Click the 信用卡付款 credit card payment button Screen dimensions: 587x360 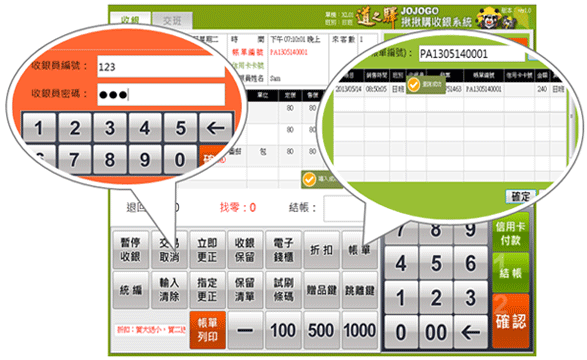coord(511,233)
